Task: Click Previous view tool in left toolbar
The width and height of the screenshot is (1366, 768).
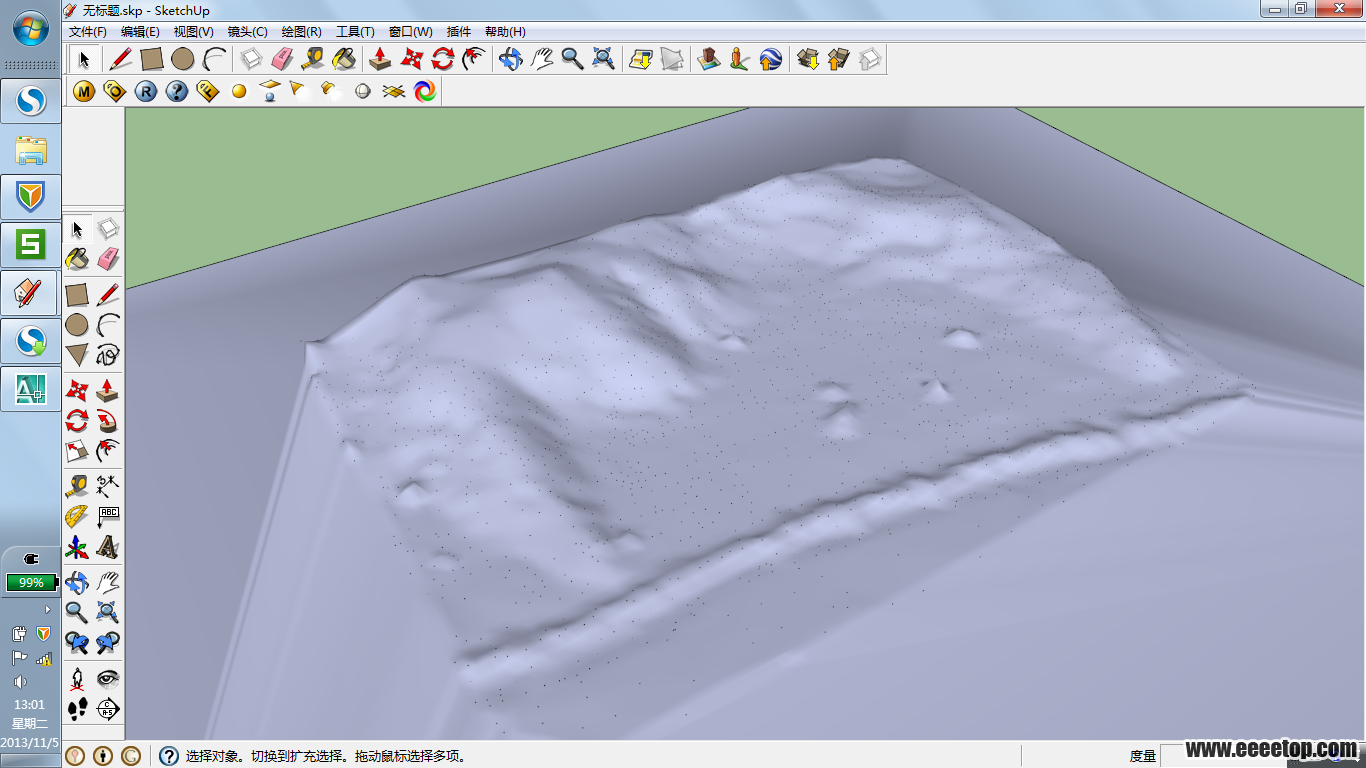Action: click(77, 642)
